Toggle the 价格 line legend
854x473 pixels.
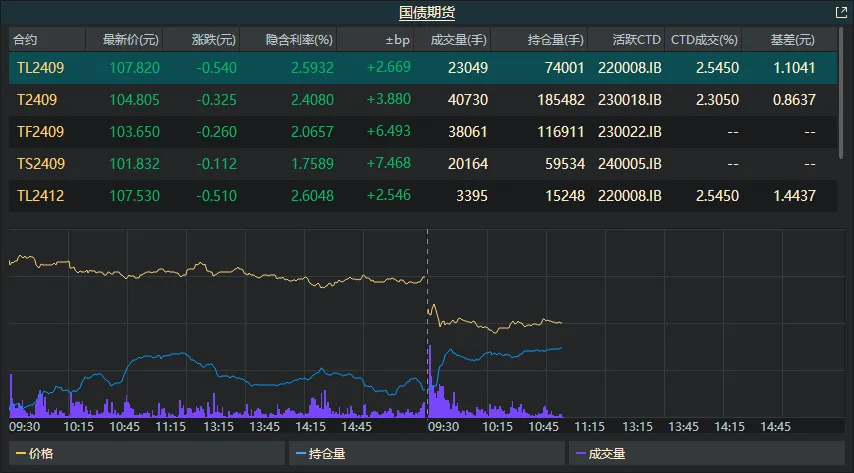(x=35, y=454)
